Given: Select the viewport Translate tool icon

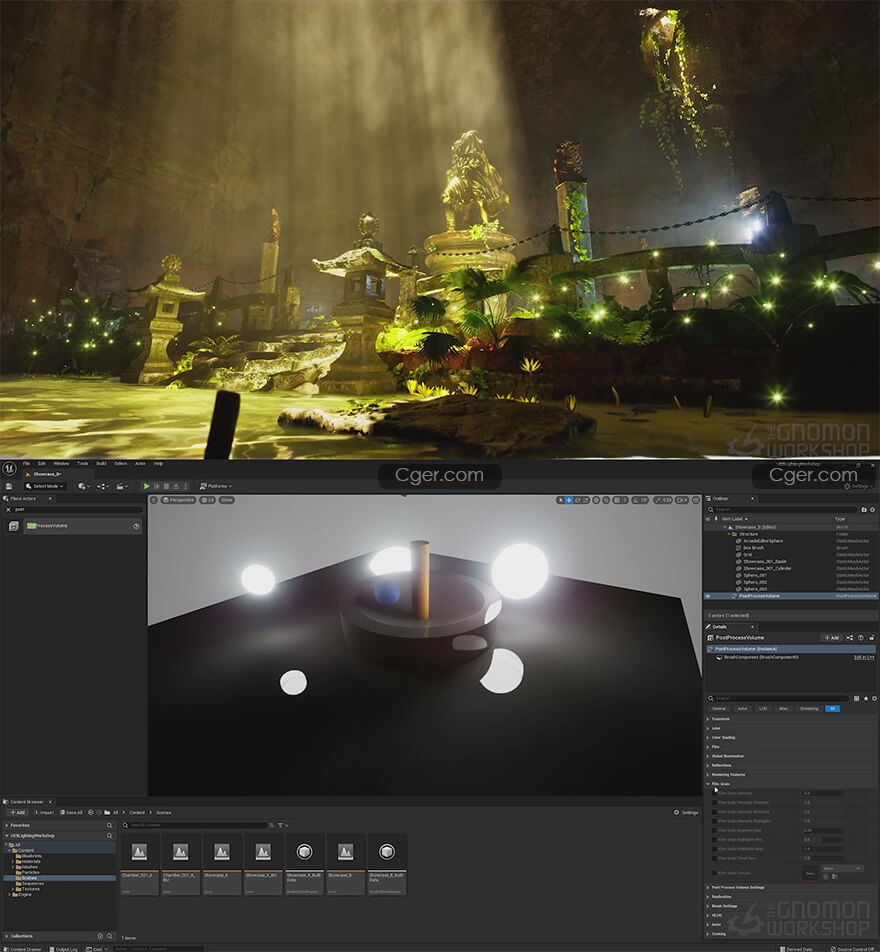Looking at the screenshot, I should coord(569,500).
